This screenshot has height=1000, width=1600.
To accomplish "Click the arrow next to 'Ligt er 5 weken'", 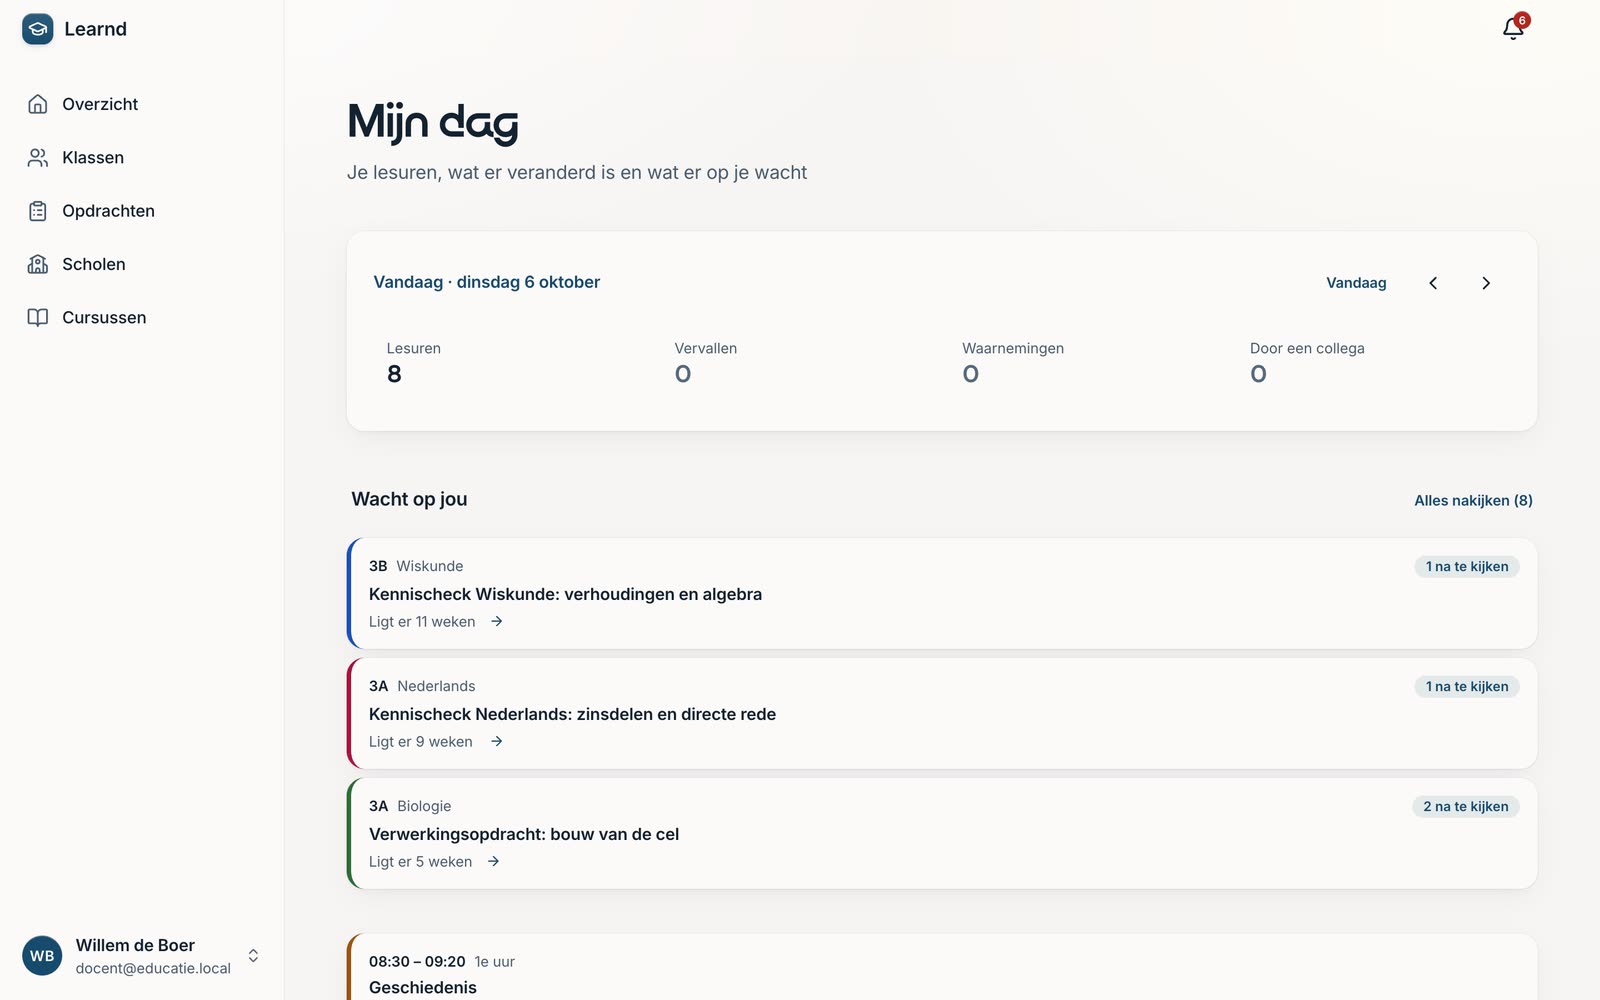I will point(494,862).
